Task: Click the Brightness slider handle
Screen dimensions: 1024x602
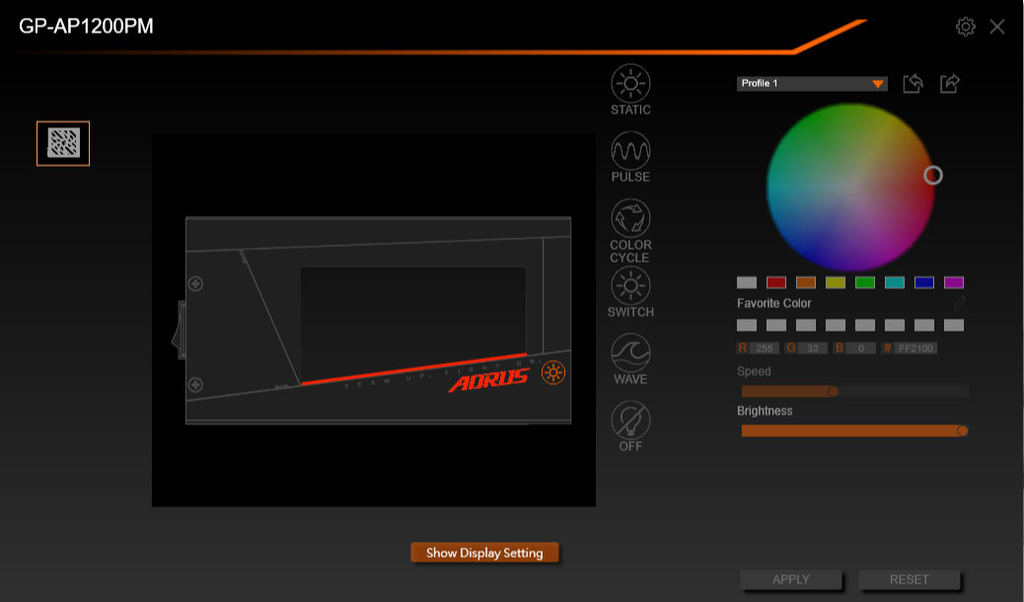Action: (x=962, y=430)
